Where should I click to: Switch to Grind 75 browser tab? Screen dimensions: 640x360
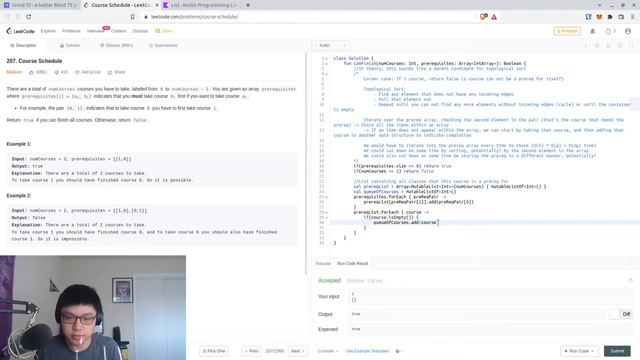click(x=40, y=5)
